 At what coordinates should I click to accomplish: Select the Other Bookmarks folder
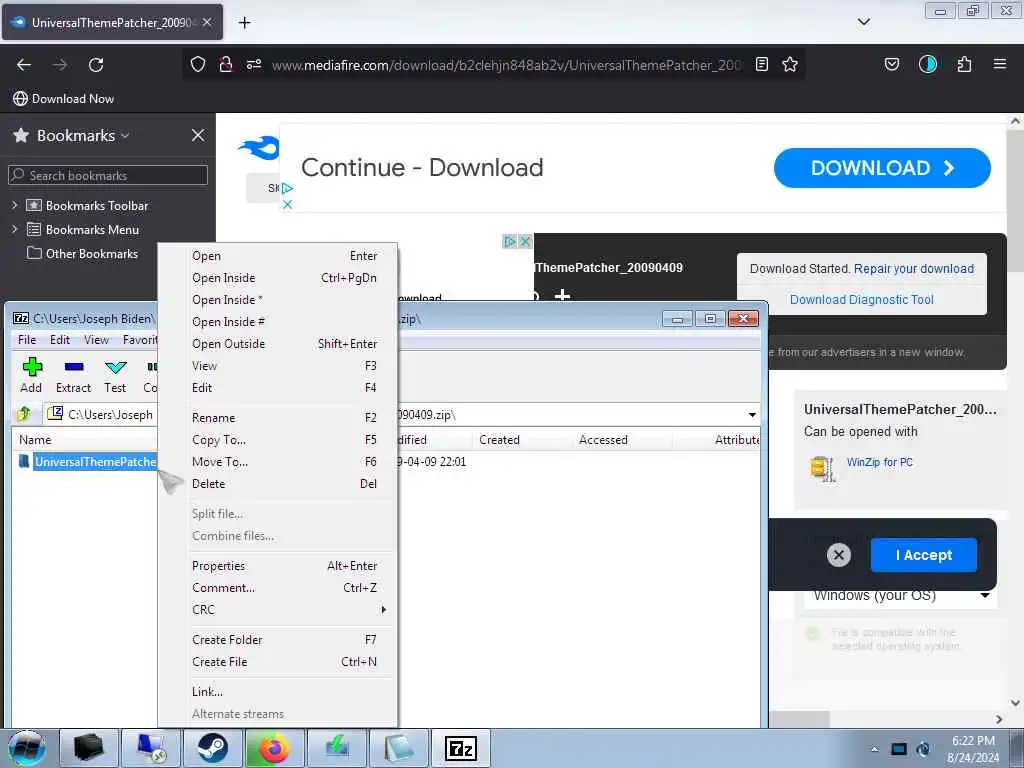pos(82,253)
